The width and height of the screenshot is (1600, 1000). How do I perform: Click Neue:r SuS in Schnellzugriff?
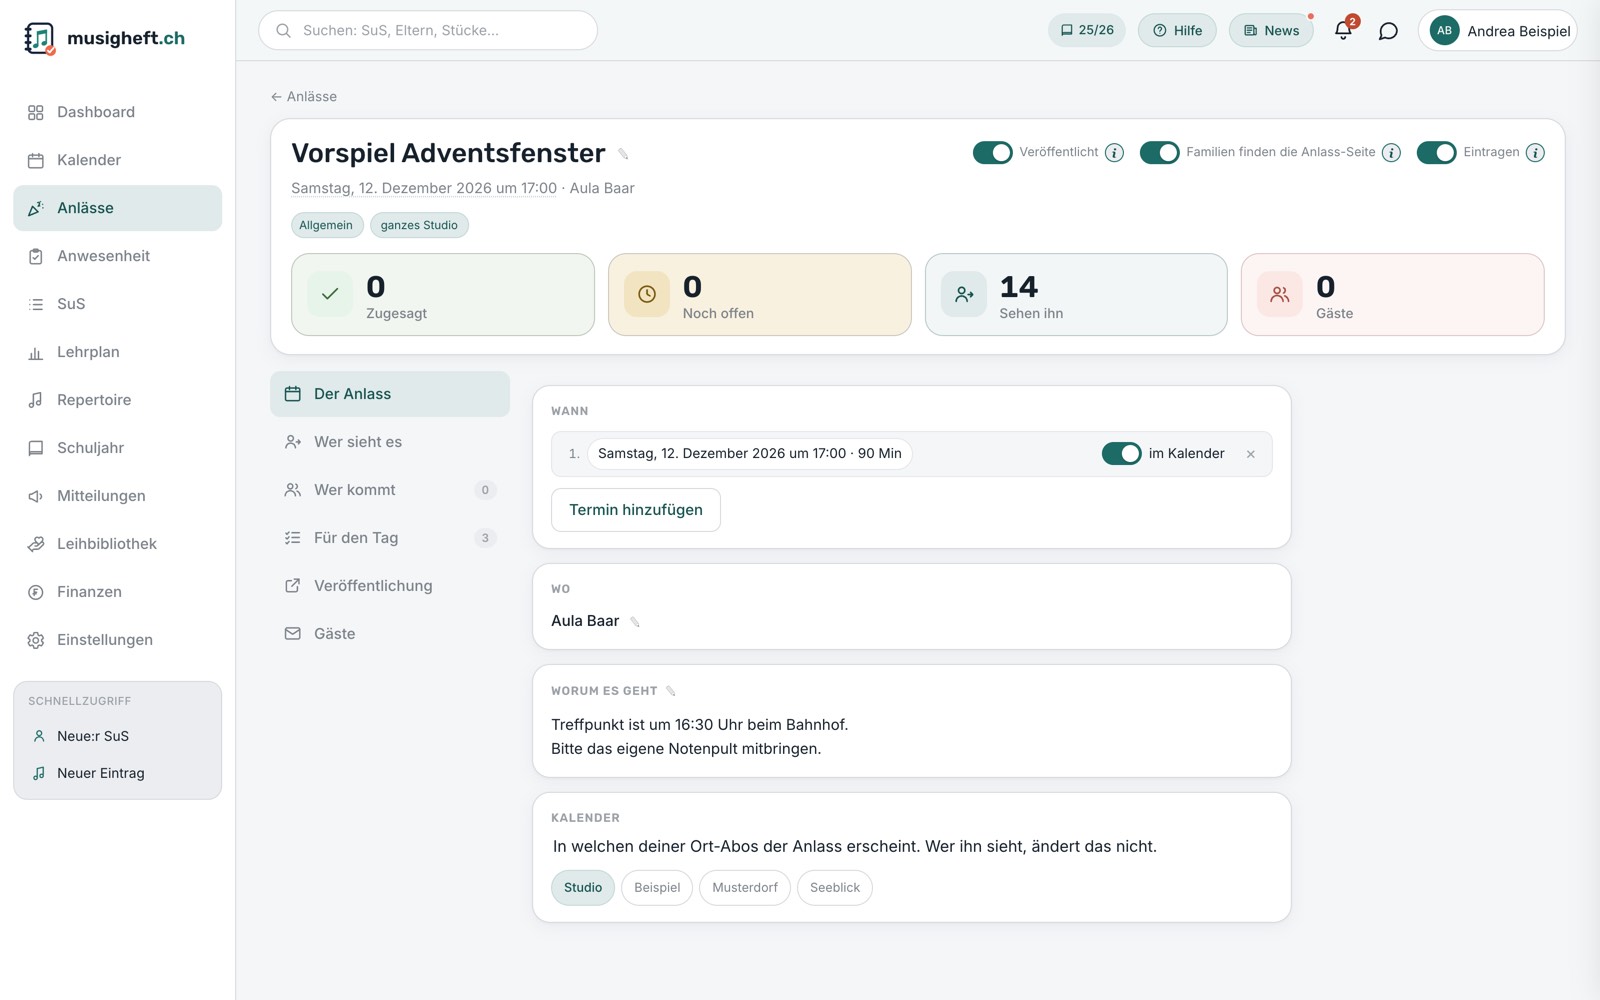click(x=118, y=736)
